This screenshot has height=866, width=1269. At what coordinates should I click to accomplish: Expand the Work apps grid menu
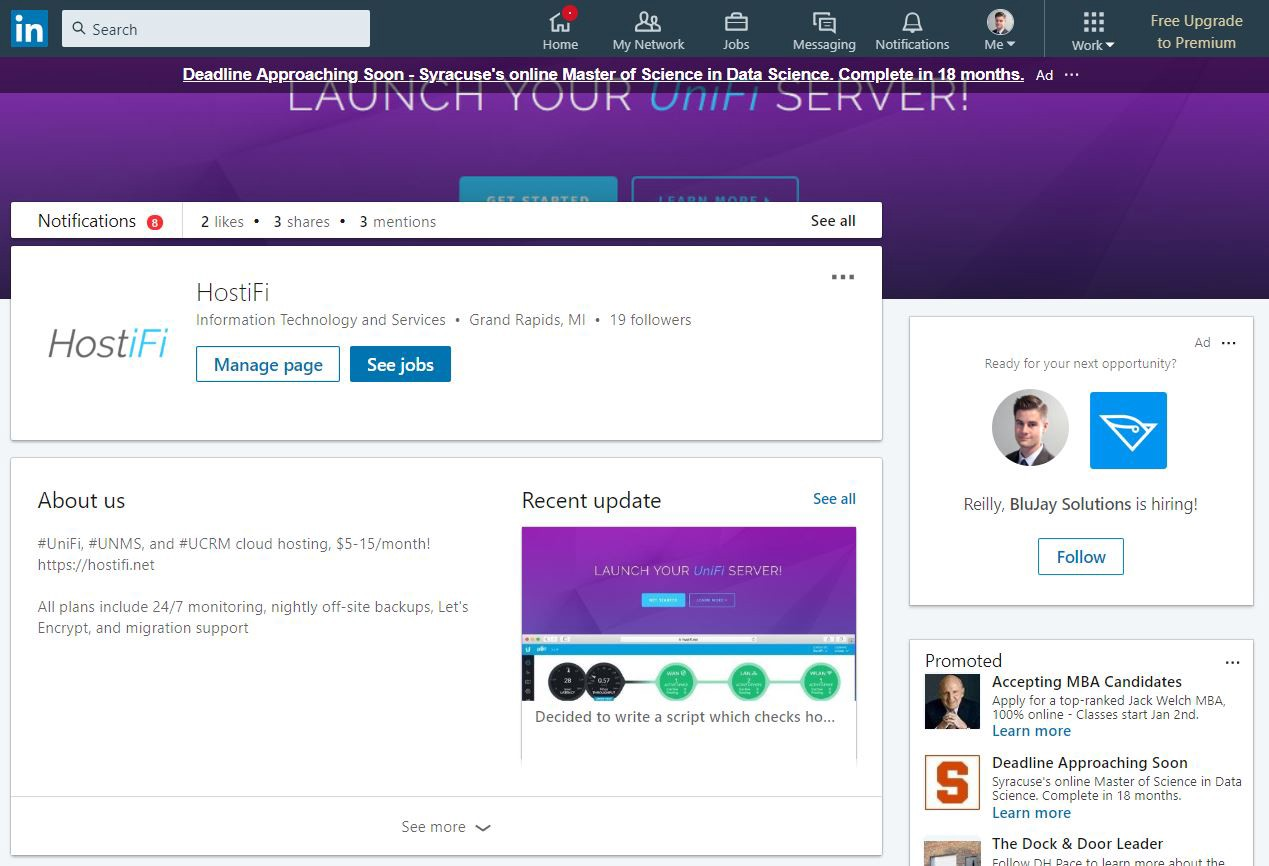[x=1093, y=29]
